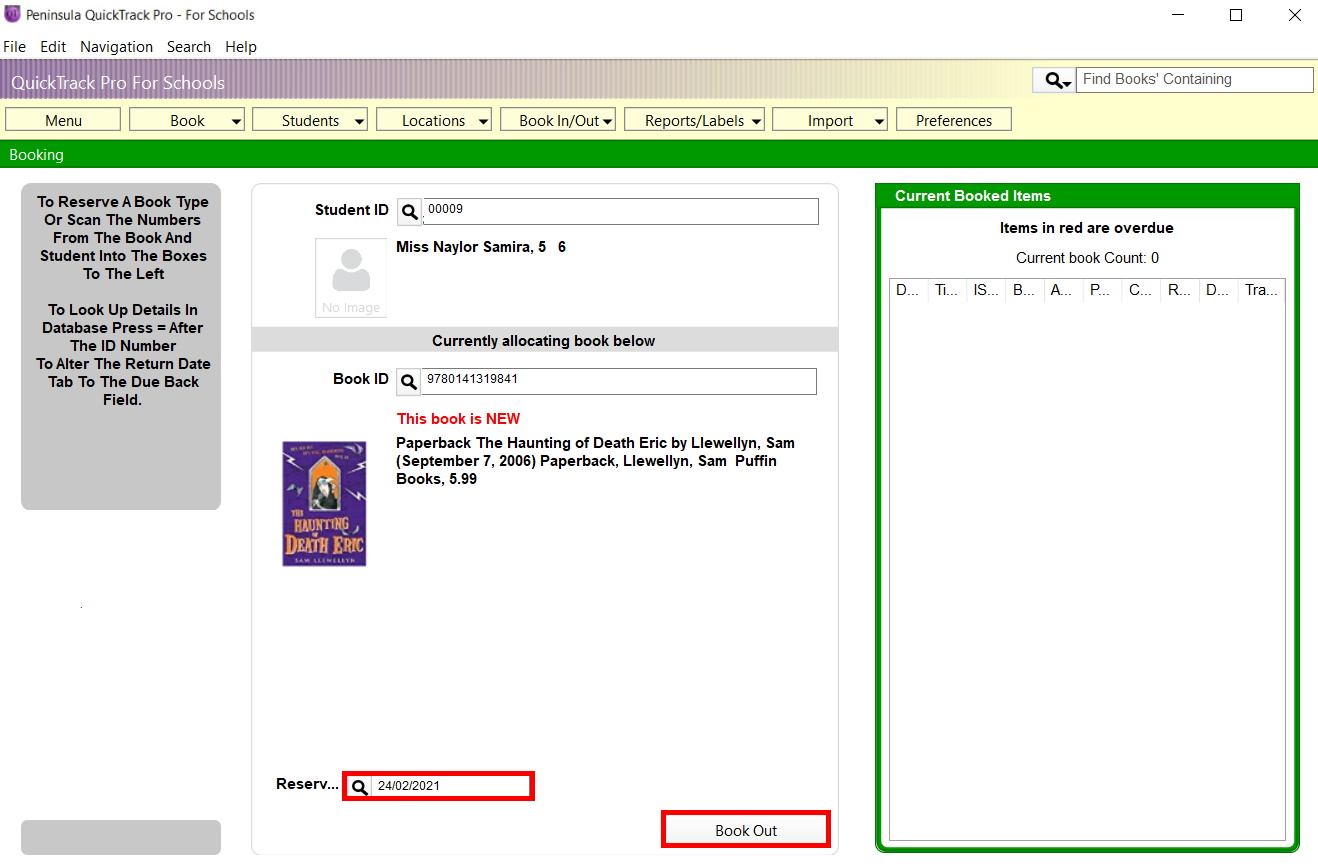Click the 'A...' column header
This screenshot has width=1318, height=867.
click(1063, 291)
